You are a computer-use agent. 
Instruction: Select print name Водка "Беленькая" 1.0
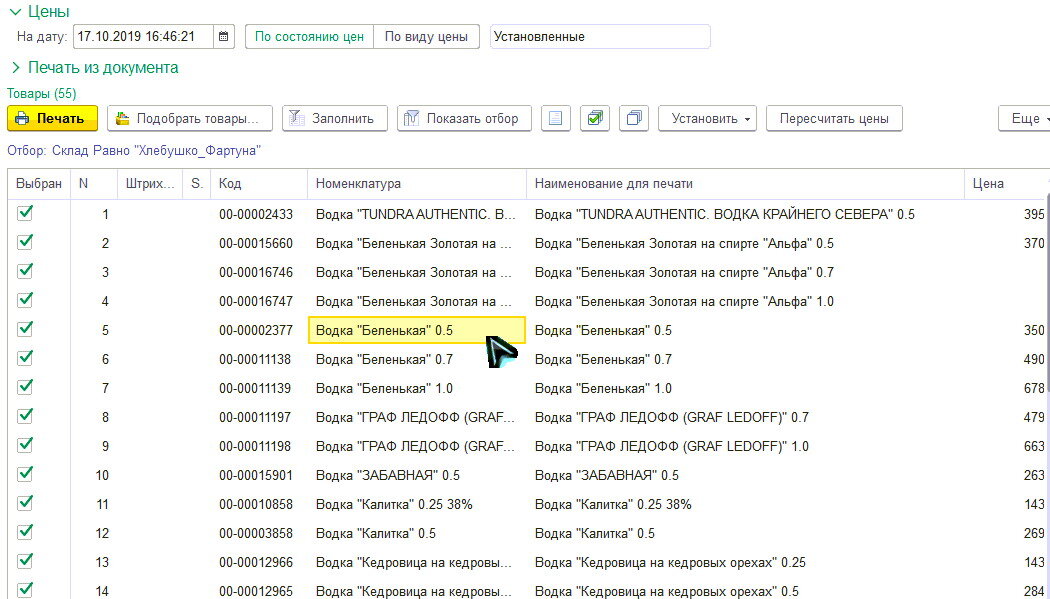click(745, 388)
